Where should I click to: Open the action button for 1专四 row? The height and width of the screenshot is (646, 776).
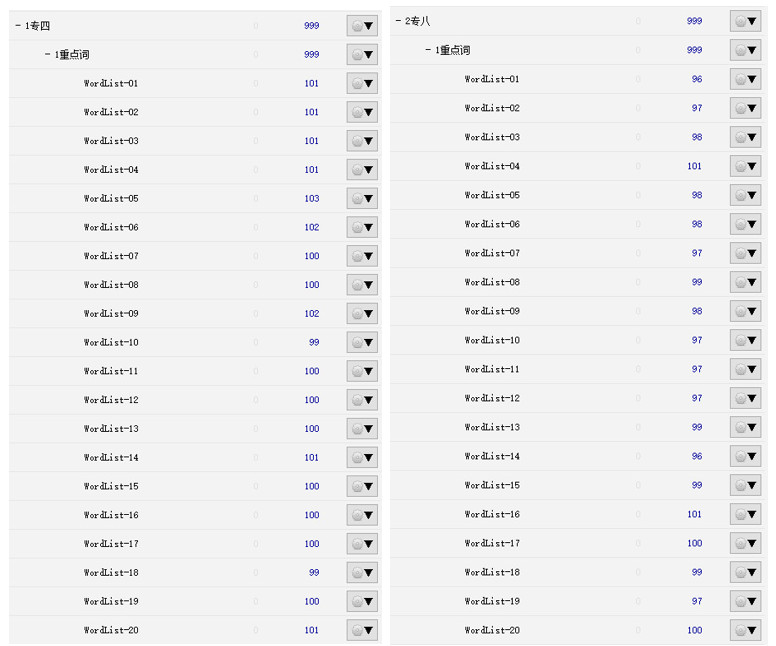coord(362,26)
